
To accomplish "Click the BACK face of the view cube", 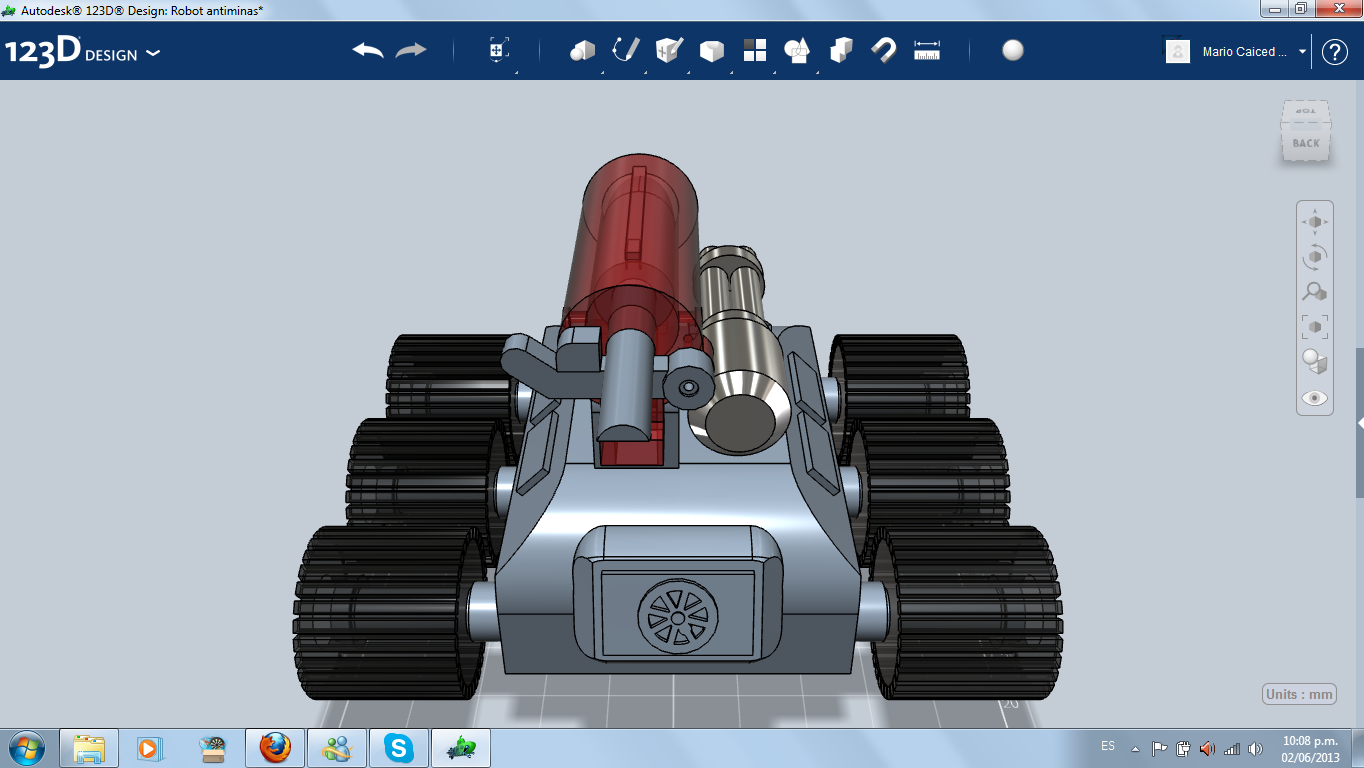I will [1306, 143].
